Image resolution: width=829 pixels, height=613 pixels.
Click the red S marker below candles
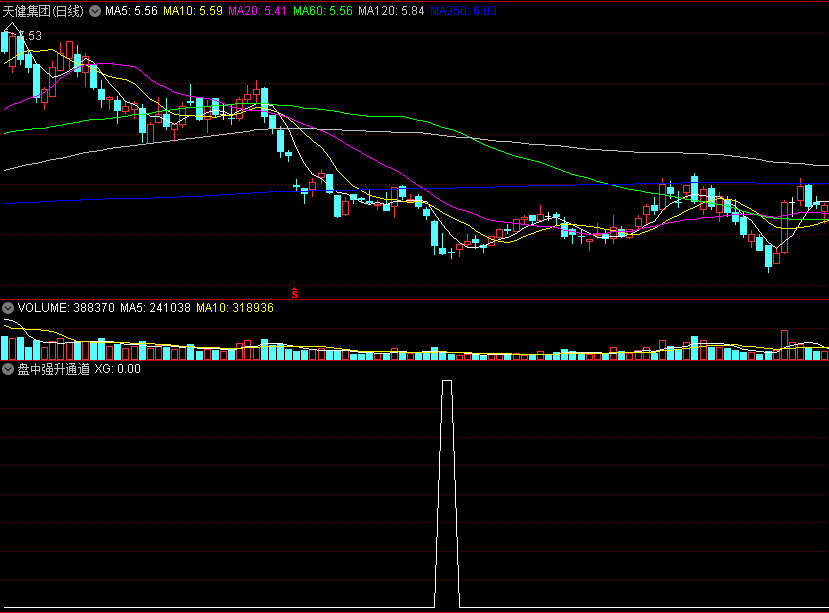click(294, 292)
